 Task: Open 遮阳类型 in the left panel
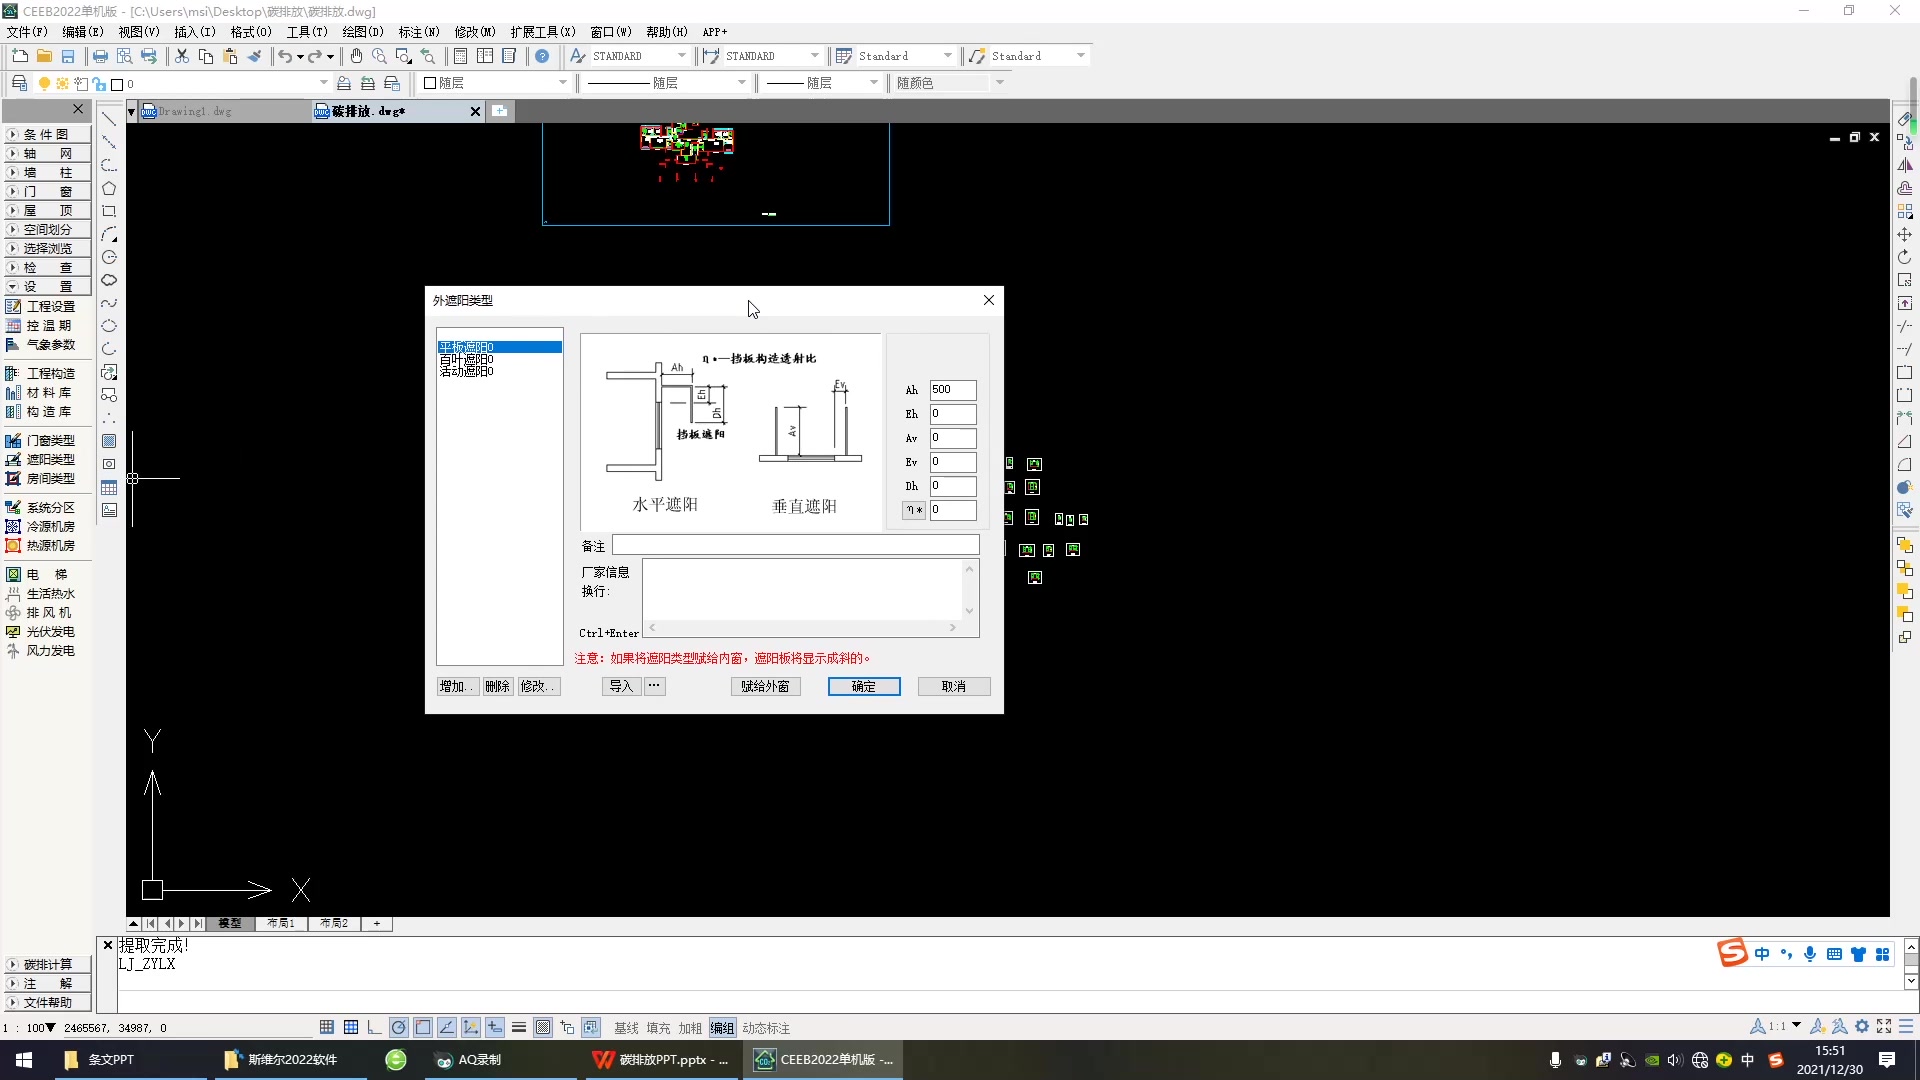(49, 460)
